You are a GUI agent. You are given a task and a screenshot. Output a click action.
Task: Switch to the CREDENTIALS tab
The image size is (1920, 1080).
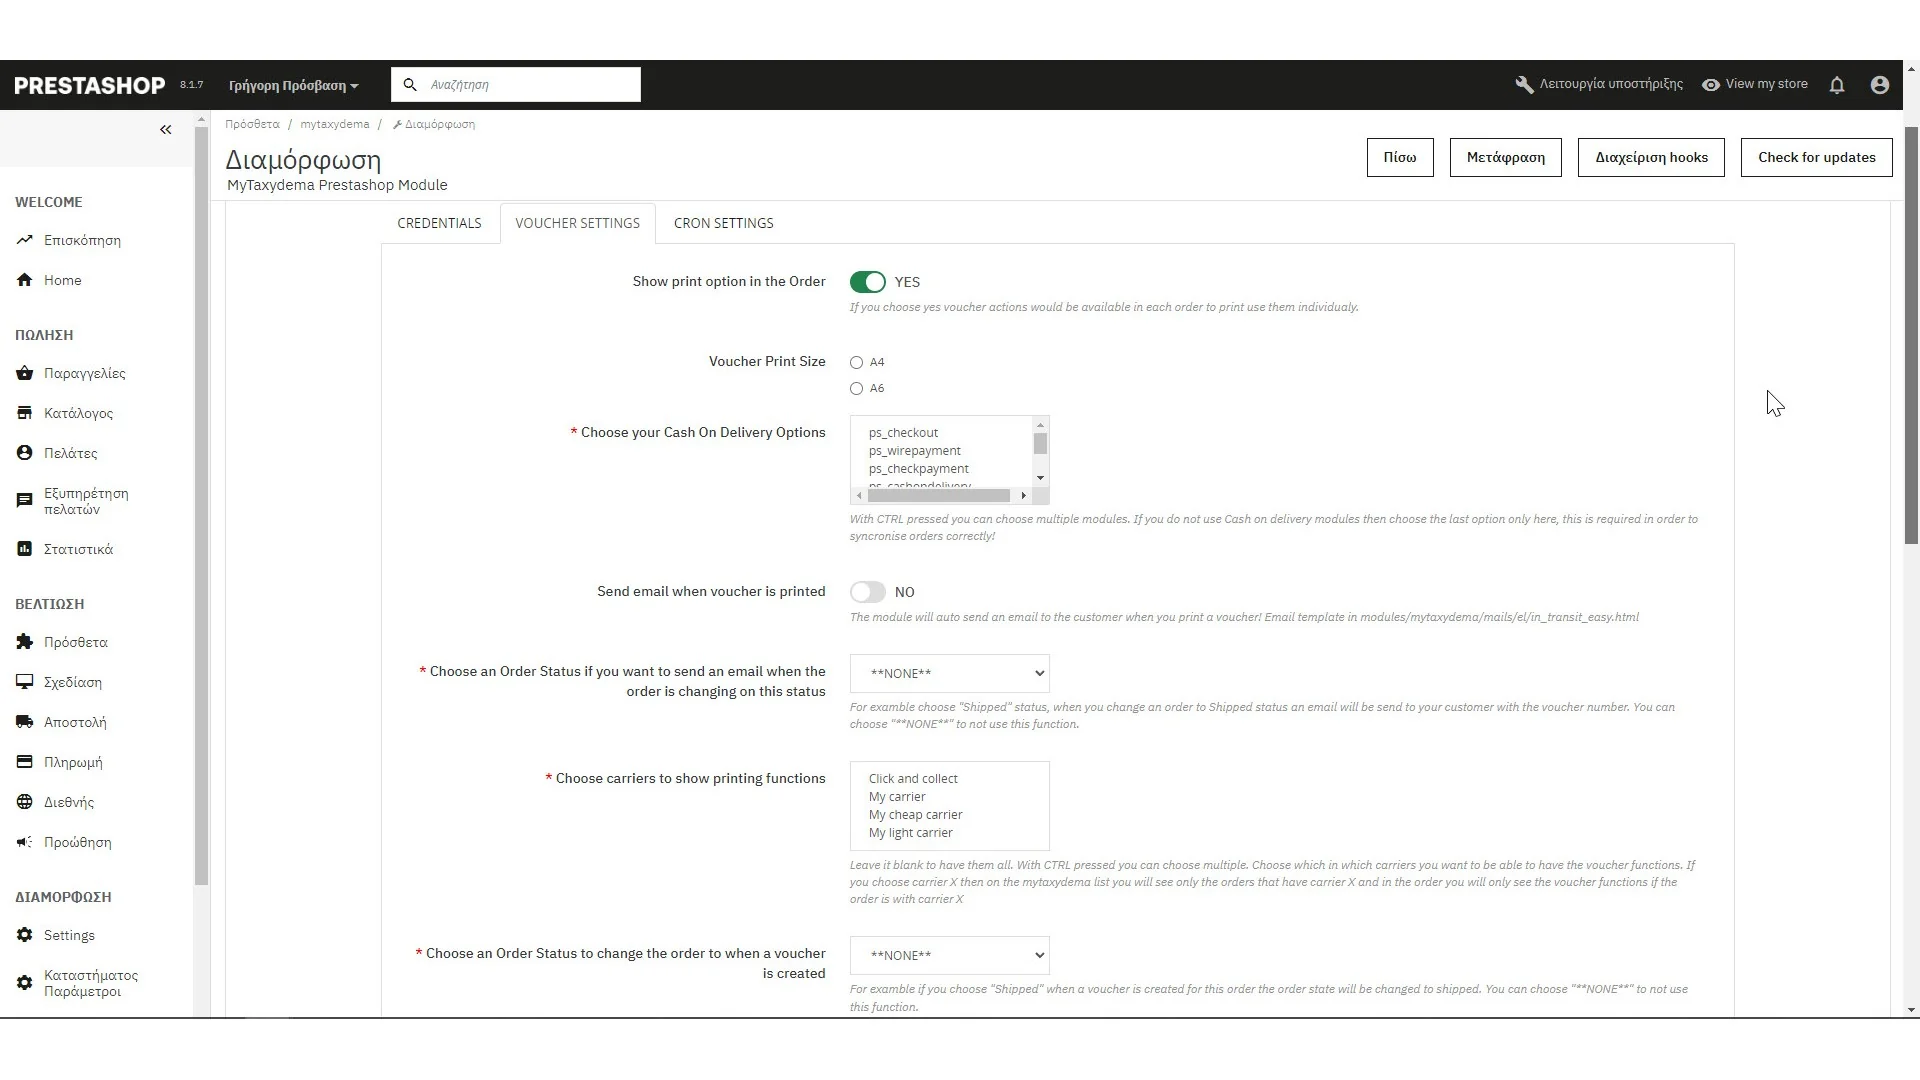coord(439,223)
